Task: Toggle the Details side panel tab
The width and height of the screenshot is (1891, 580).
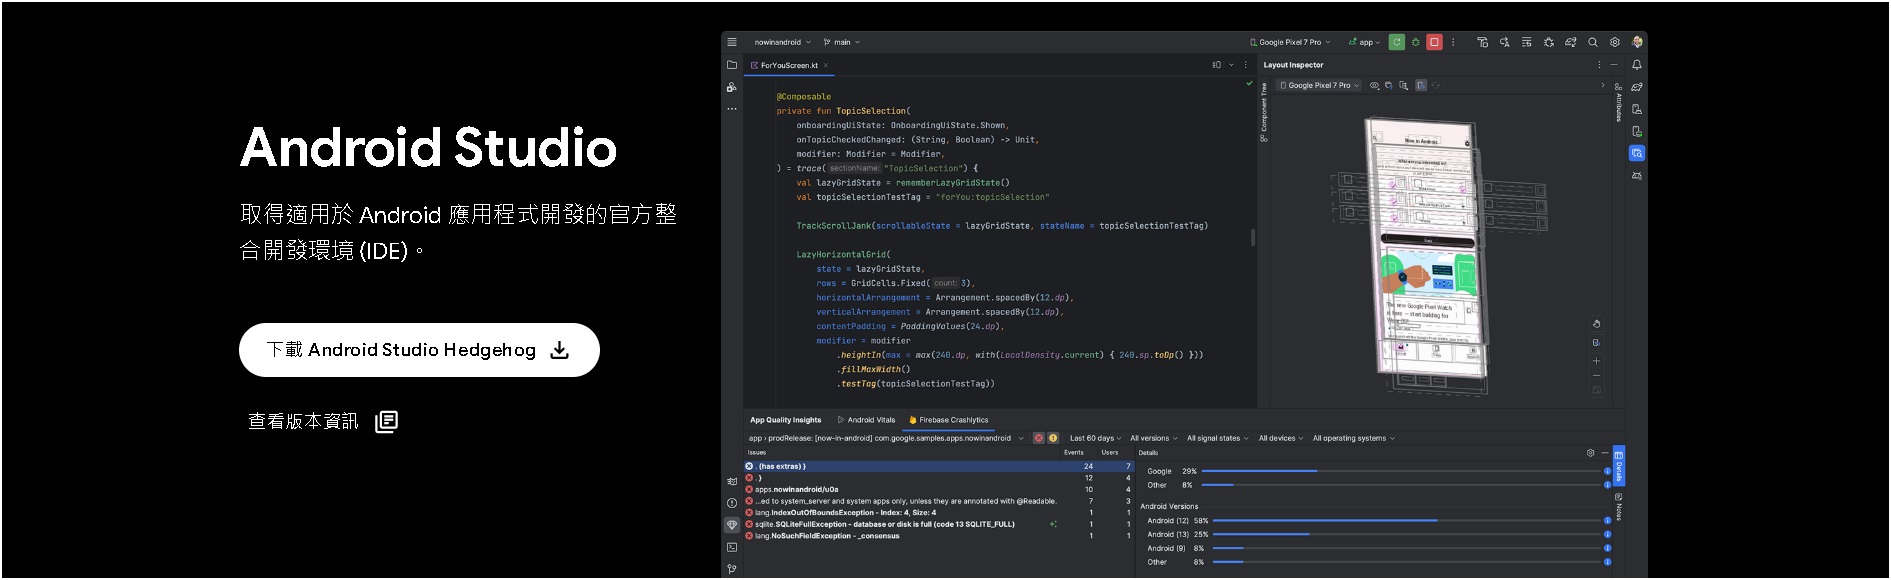Action: pyautogui.click(x=1619, y=467)
